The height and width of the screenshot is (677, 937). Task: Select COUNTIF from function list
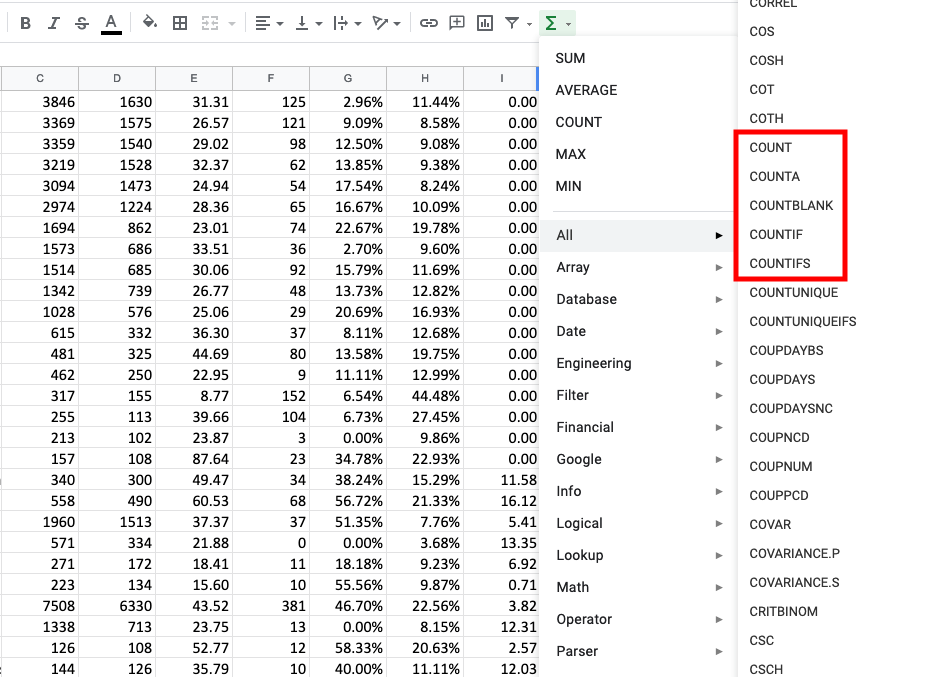point(776,234)
